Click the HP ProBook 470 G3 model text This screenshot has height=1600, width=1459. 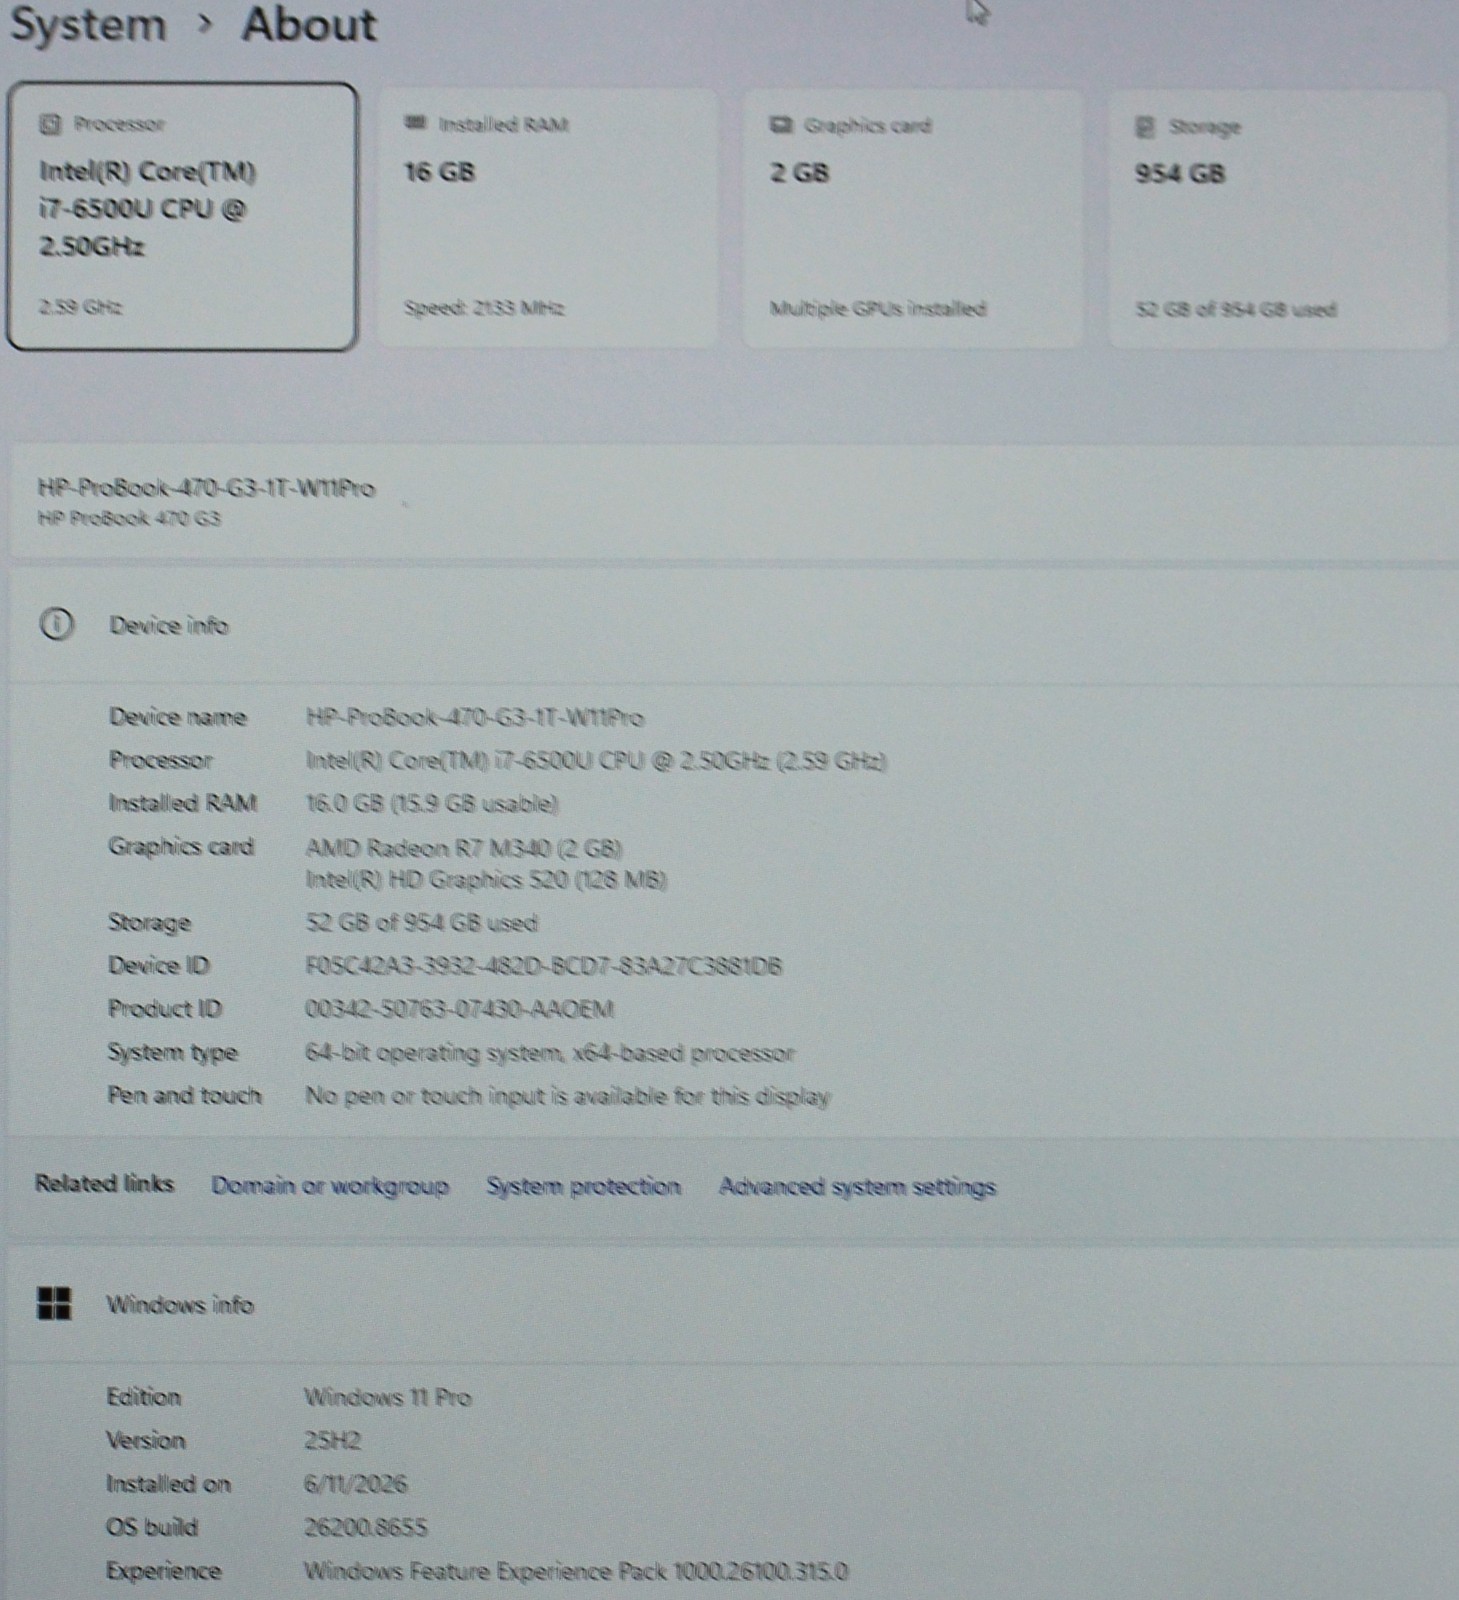129,518
